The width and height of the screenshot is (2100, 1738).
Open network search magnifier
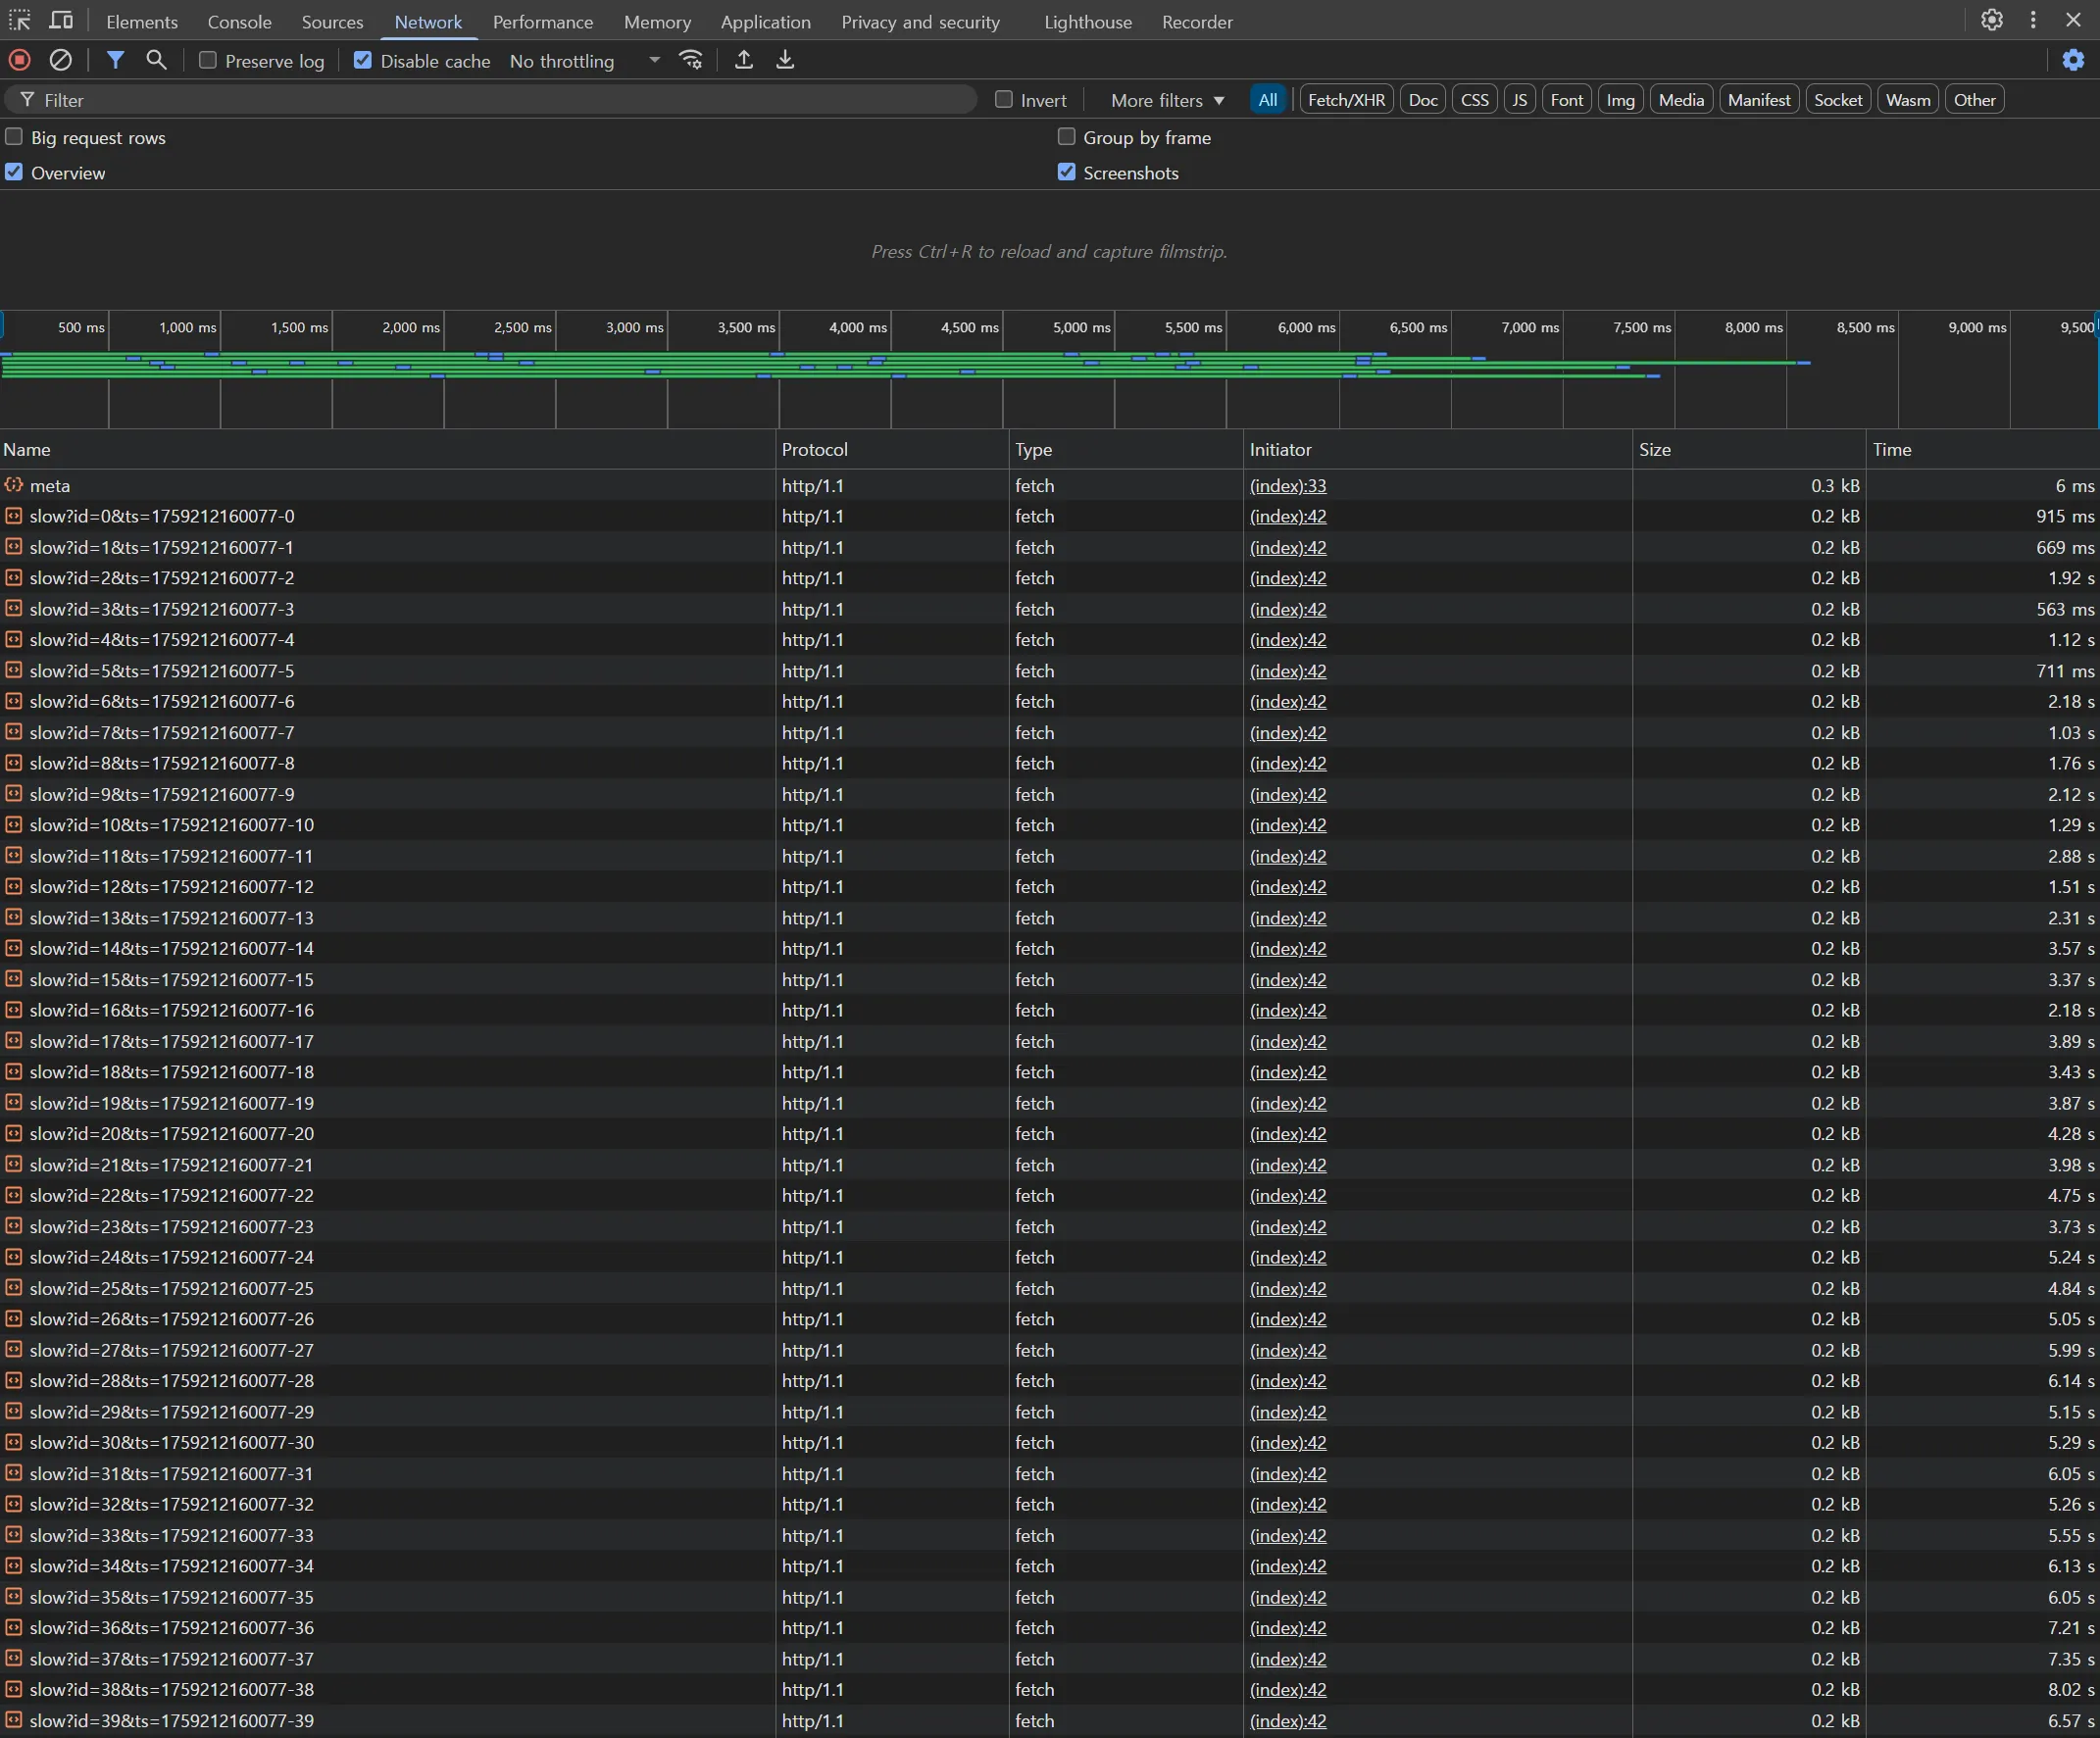[156, 60]
